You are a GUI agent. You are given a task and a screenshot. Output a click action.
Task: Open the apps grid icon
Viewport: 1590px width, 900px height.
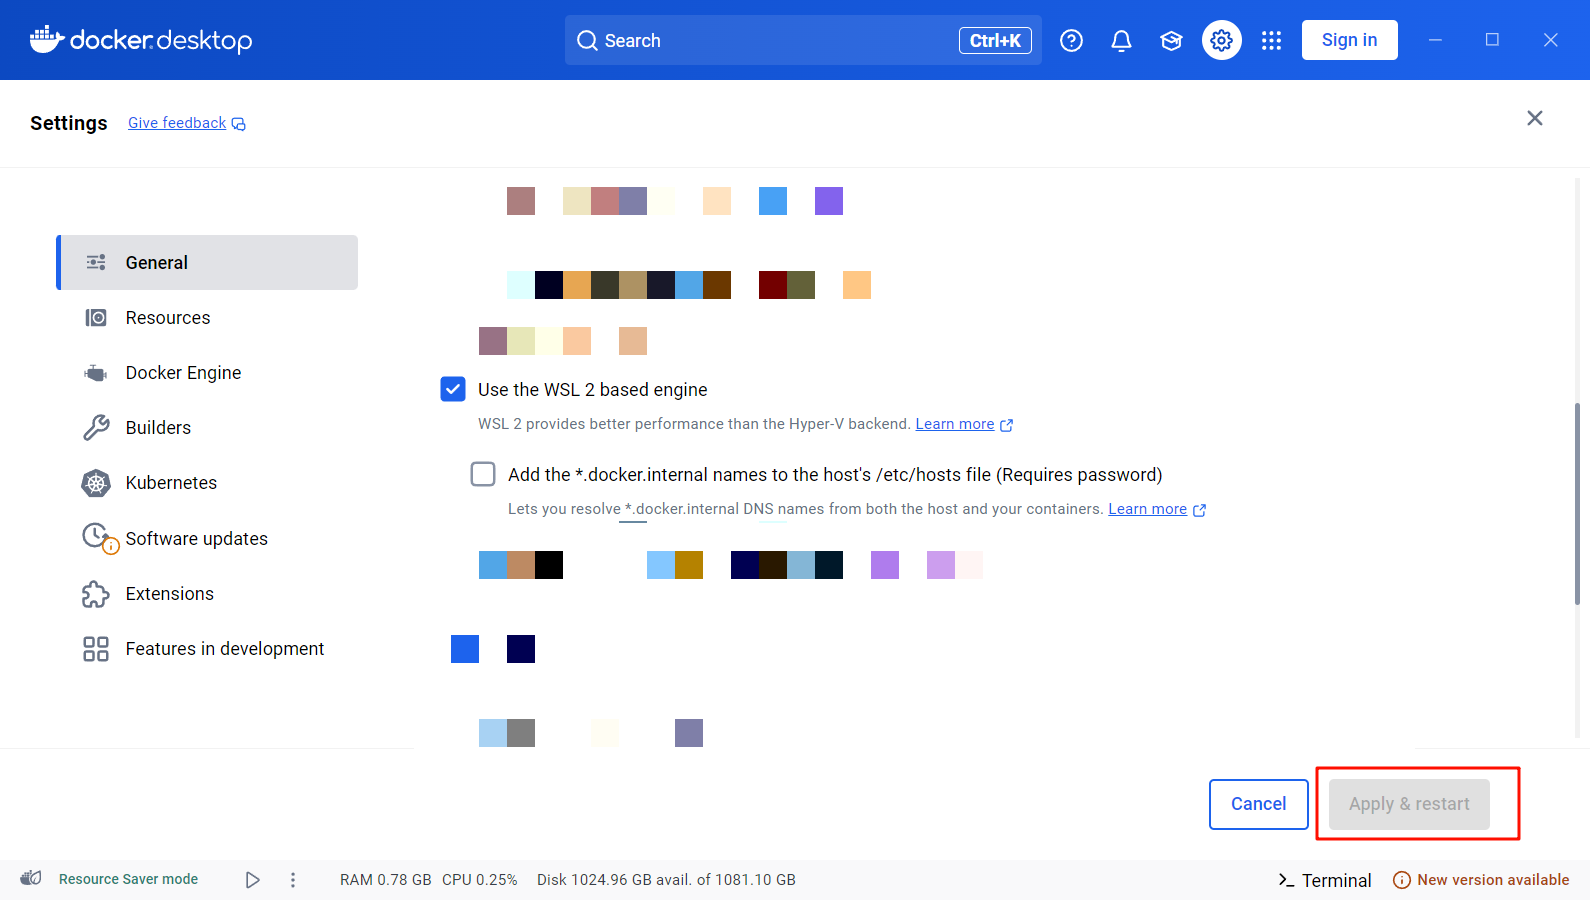click(1271, 40)
